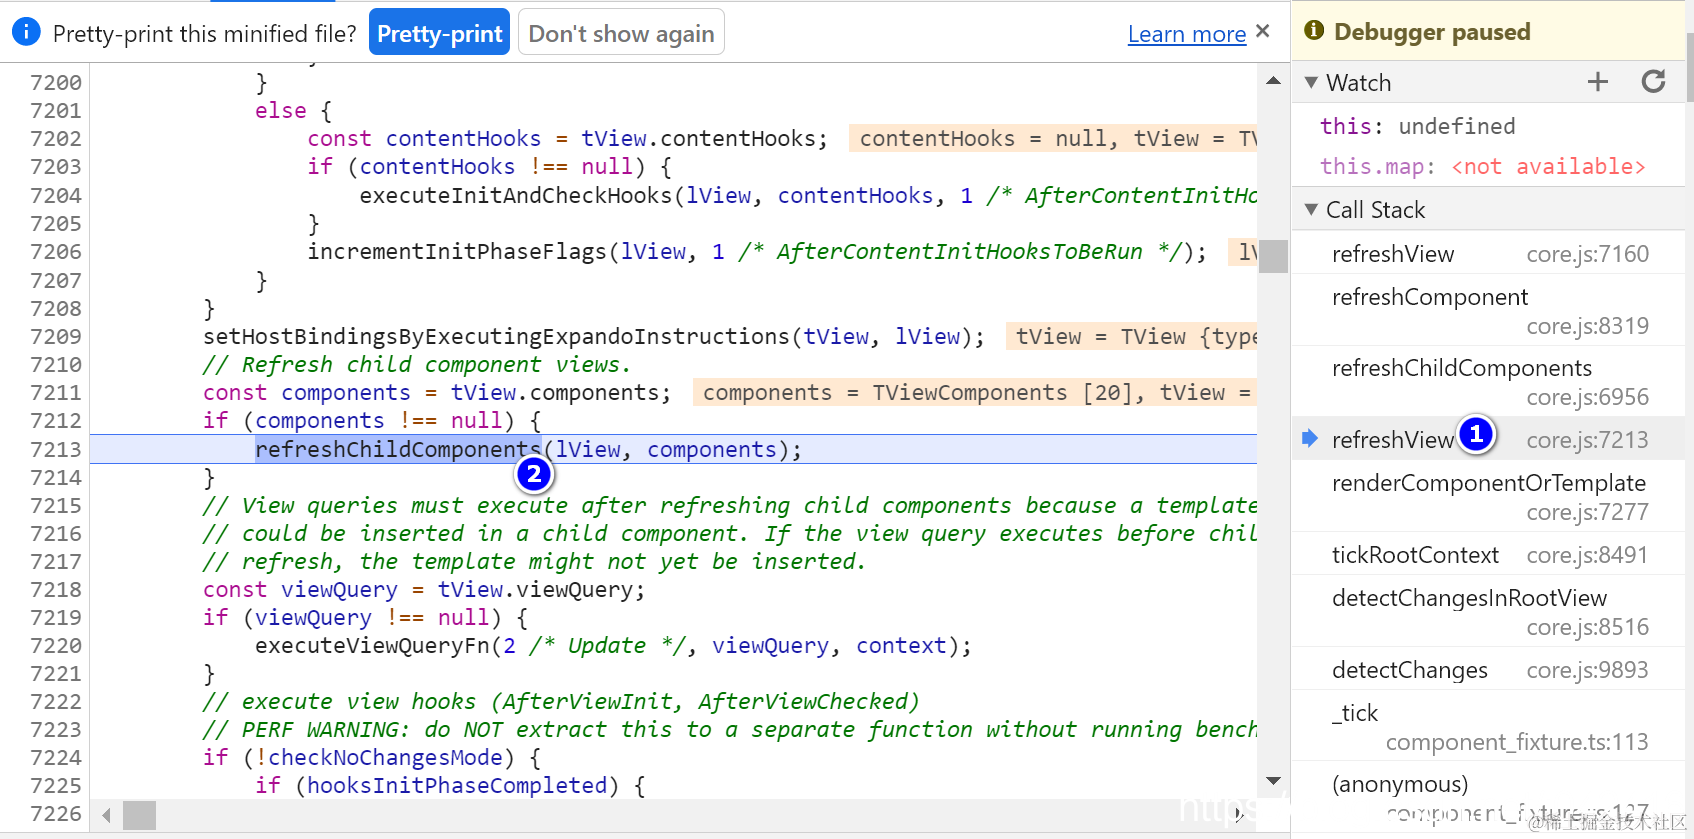The height and width of the screenshot is (839, 1694).
Task: Click line number 7204 in gutter
Action: tap(56, 196)
